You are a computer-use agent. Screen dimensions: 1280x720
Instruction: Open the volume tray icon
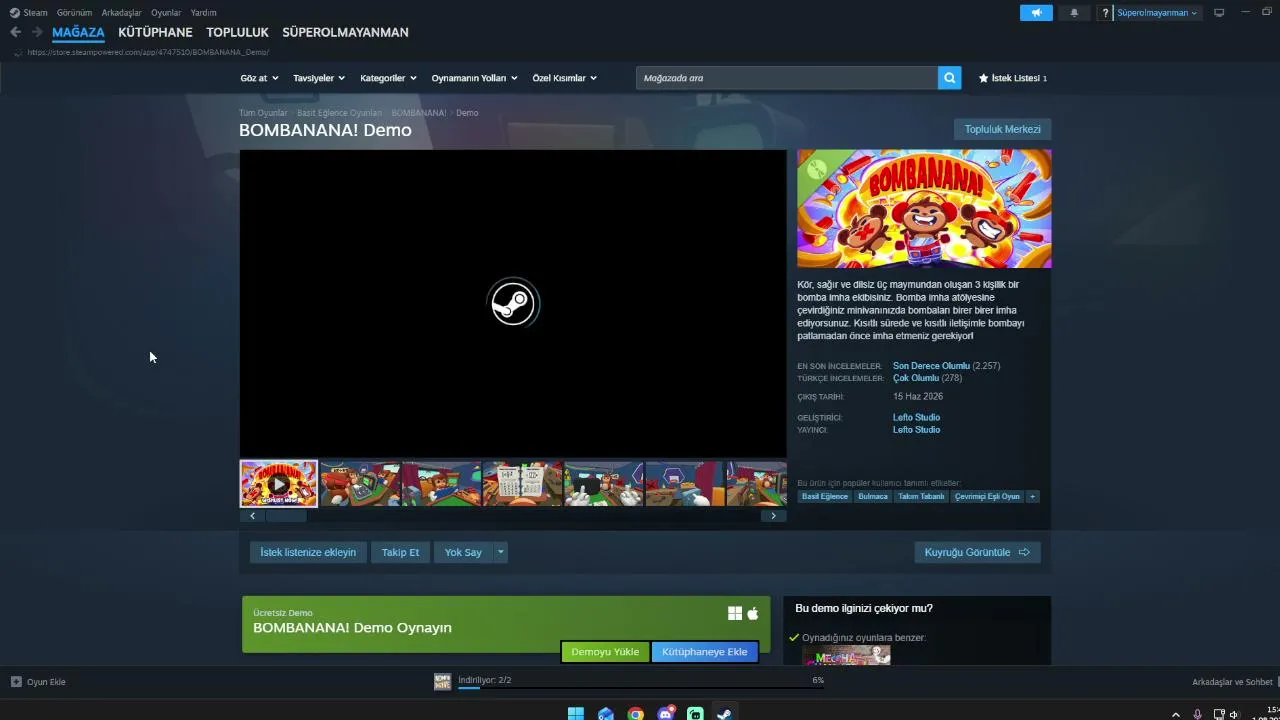[1234, 714]
